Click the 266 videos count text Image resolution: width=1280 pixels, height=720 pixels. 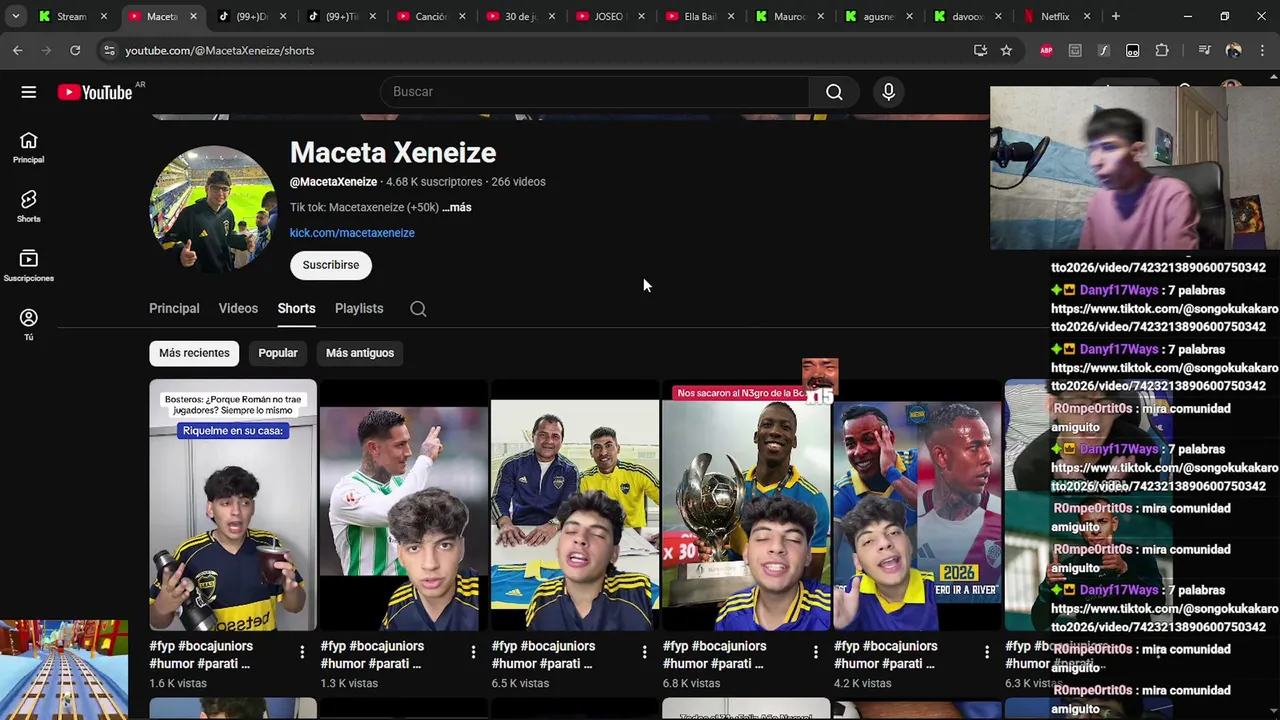pos(518,182)
